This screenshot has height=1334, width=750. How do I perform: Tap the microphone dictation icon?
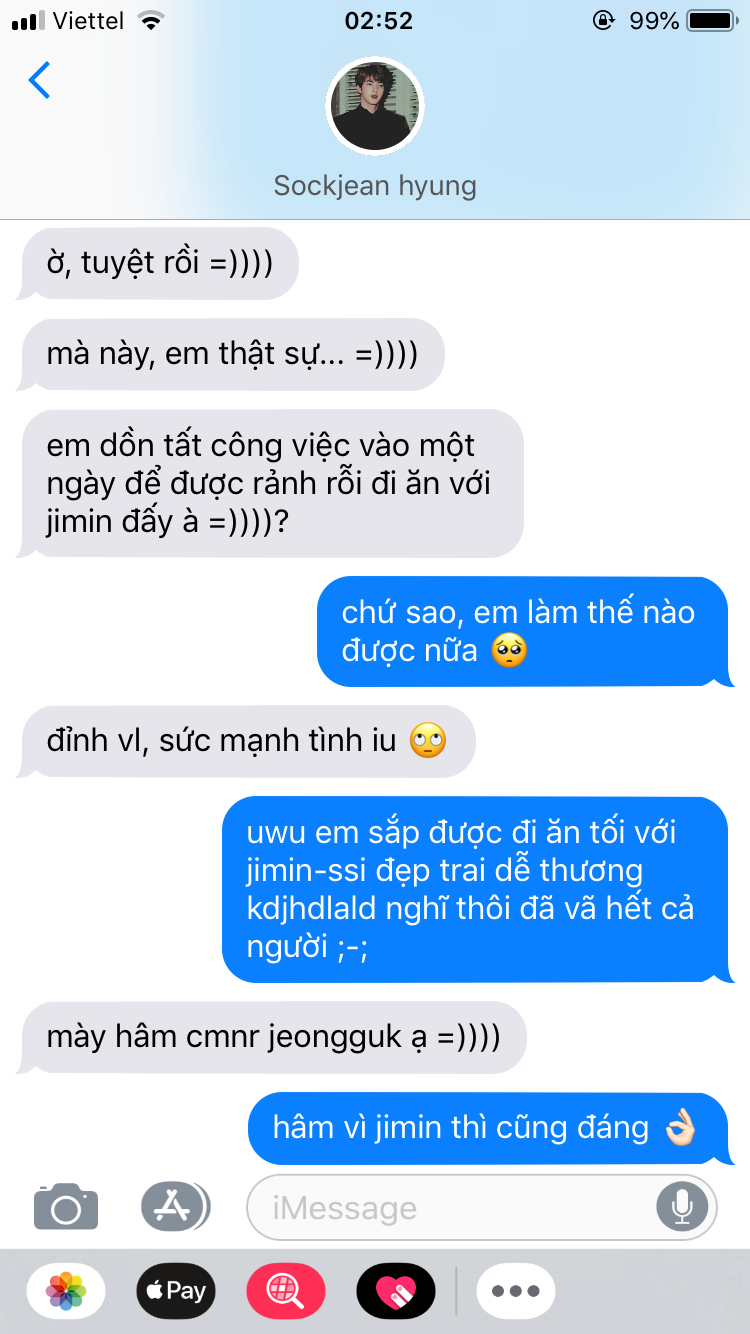(682, 1207)
